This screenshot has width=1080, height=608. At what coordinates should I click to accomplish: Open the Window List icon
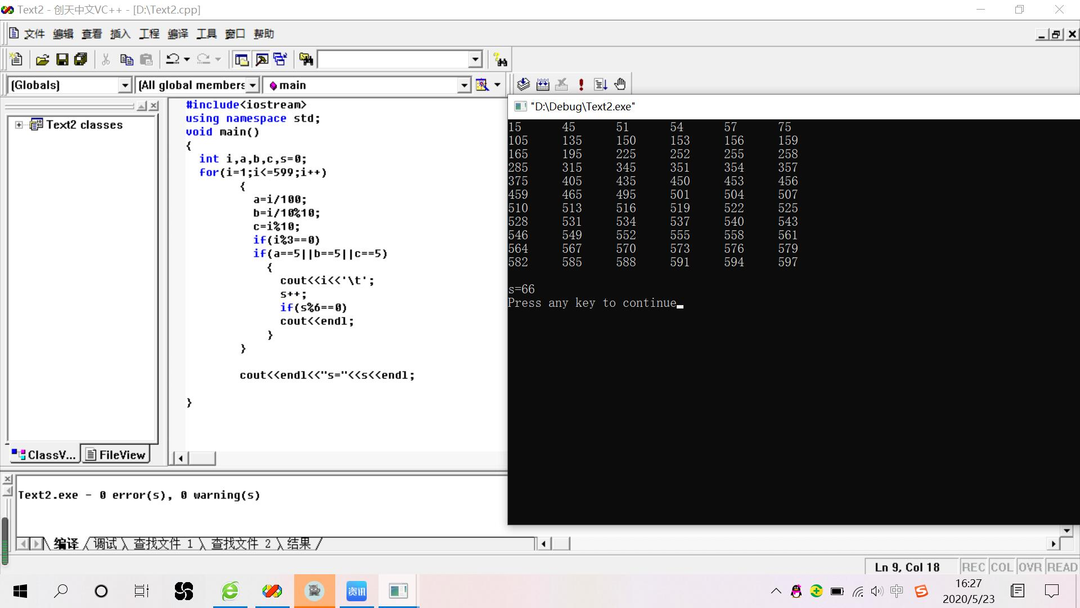click(x=280, y=60)
